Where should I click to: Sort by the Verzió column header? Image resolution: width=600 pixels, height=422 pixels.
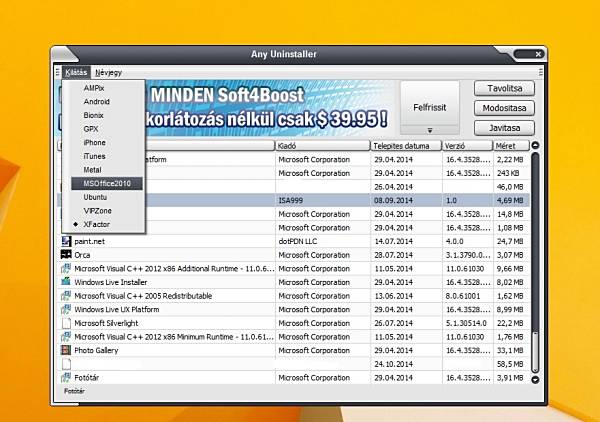tap(468, 146)
